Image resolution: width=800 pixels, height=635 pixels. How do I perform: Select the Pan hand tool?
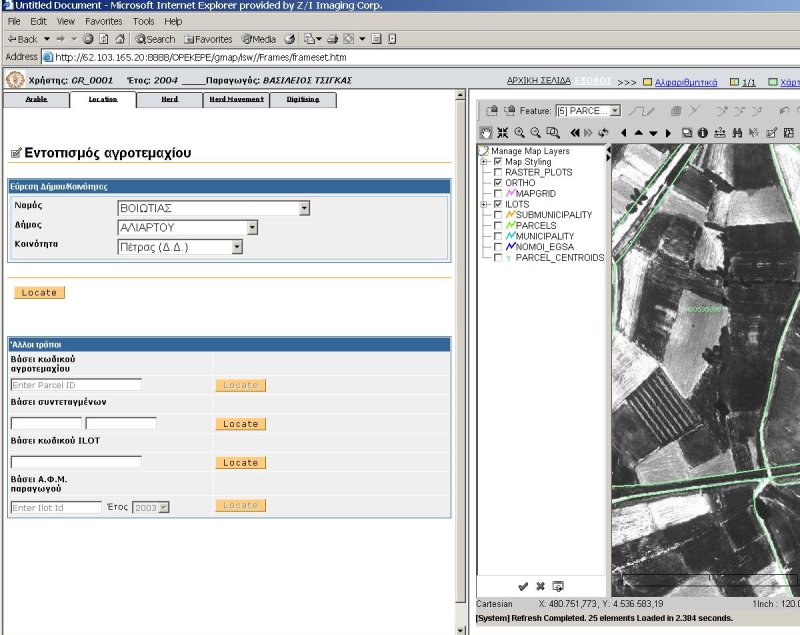coord(486,132)
